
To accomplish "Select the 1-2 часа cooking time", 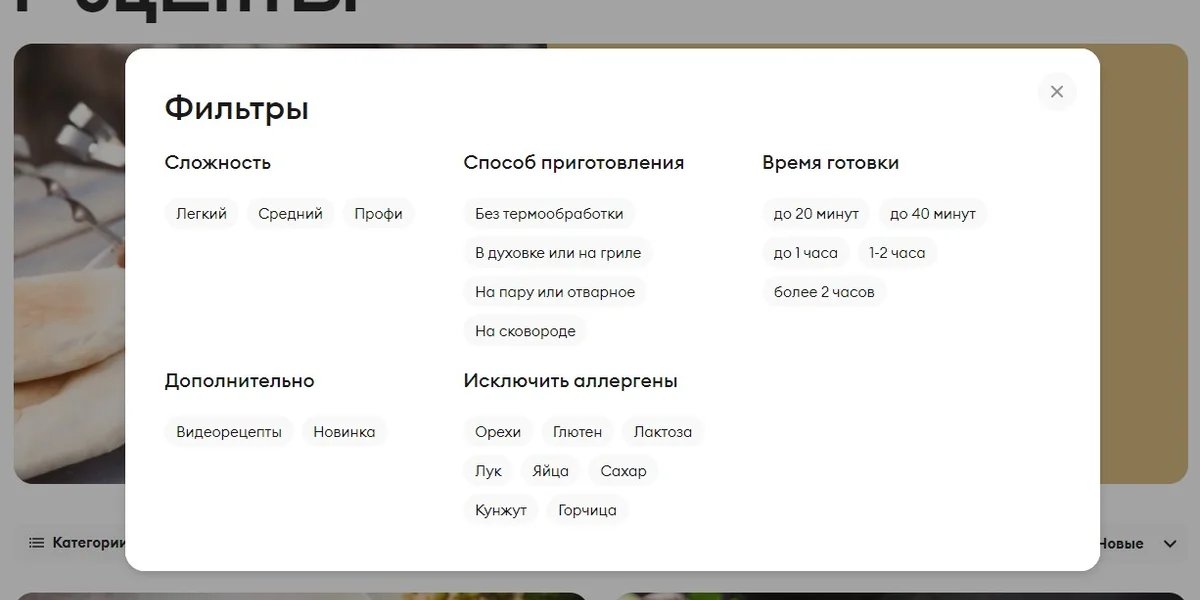I will pos(897,252).
